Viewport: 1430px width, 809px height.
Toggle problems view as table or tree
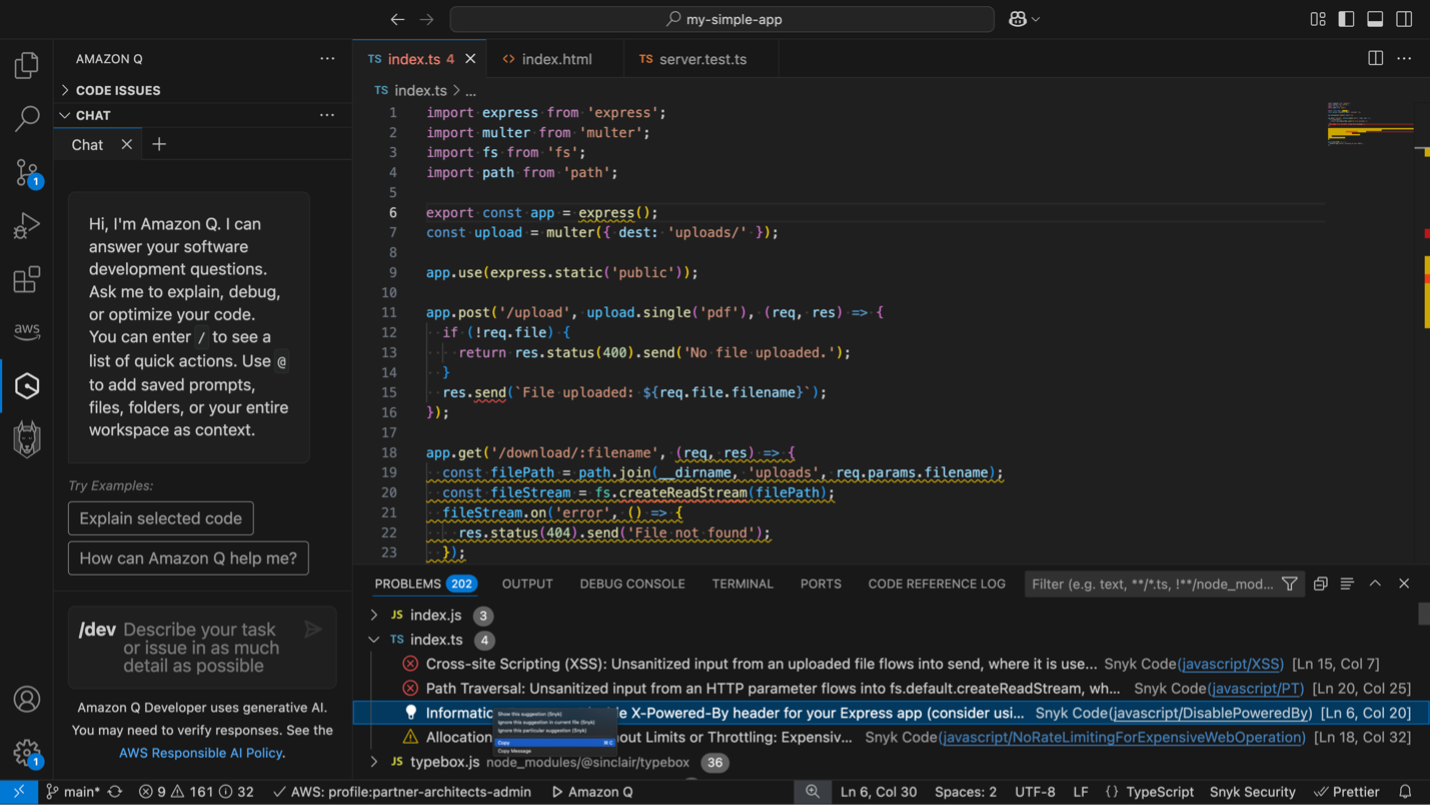pos(1347,584)
